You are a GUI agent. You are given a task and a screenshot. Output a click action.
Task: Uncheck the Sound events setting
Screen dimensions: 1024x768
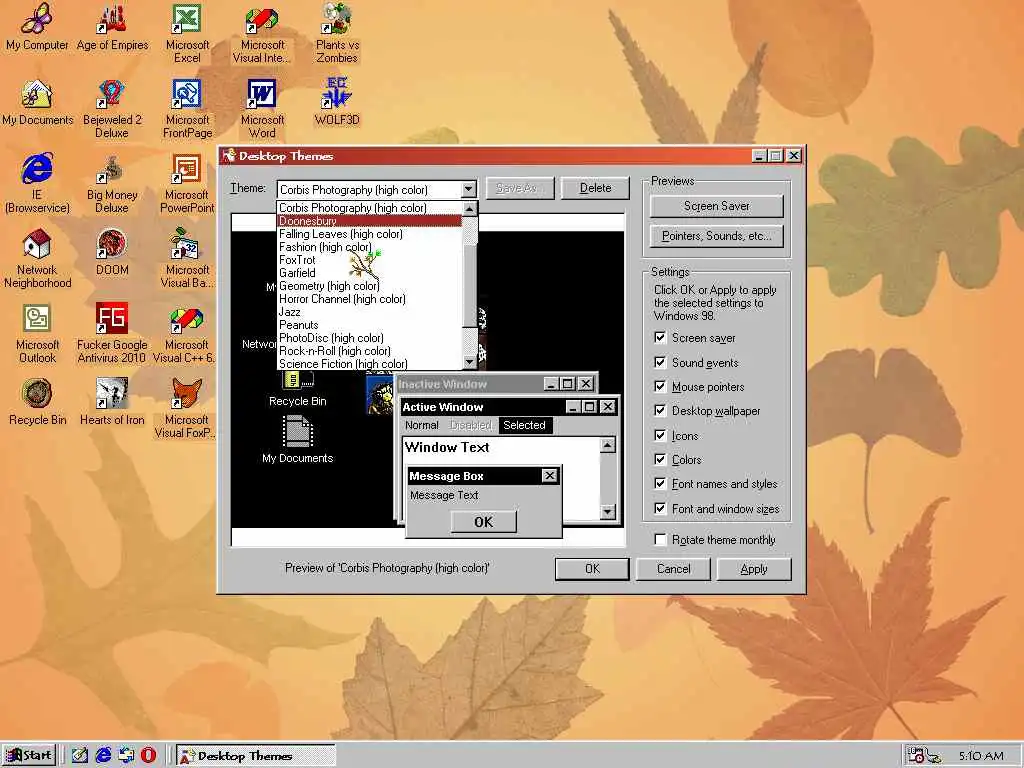pos(660,362)
